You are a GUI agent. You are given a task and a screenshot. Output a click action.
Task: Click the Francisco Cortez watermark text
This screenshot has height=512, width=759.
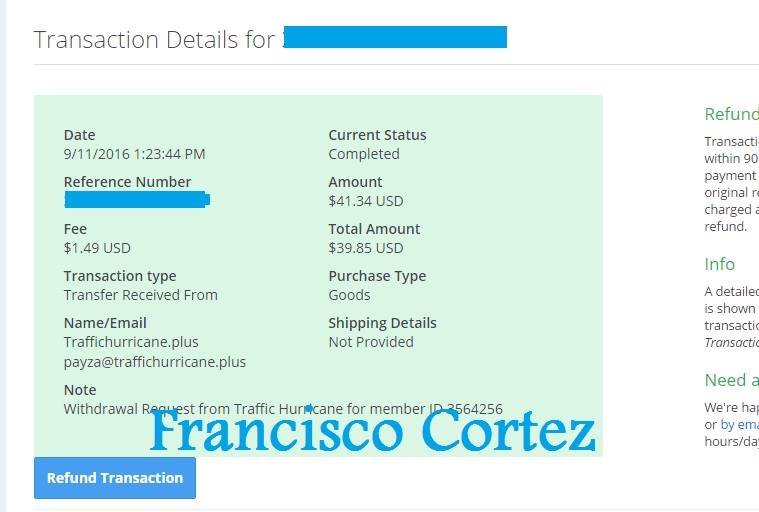click(373, 432)
